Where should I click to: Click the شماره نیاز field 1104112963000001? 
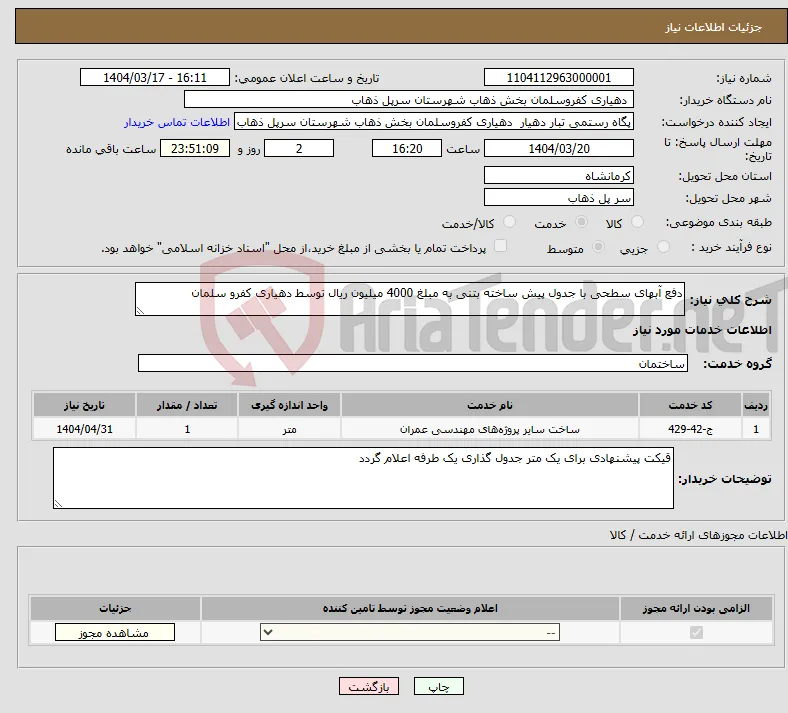559,77
